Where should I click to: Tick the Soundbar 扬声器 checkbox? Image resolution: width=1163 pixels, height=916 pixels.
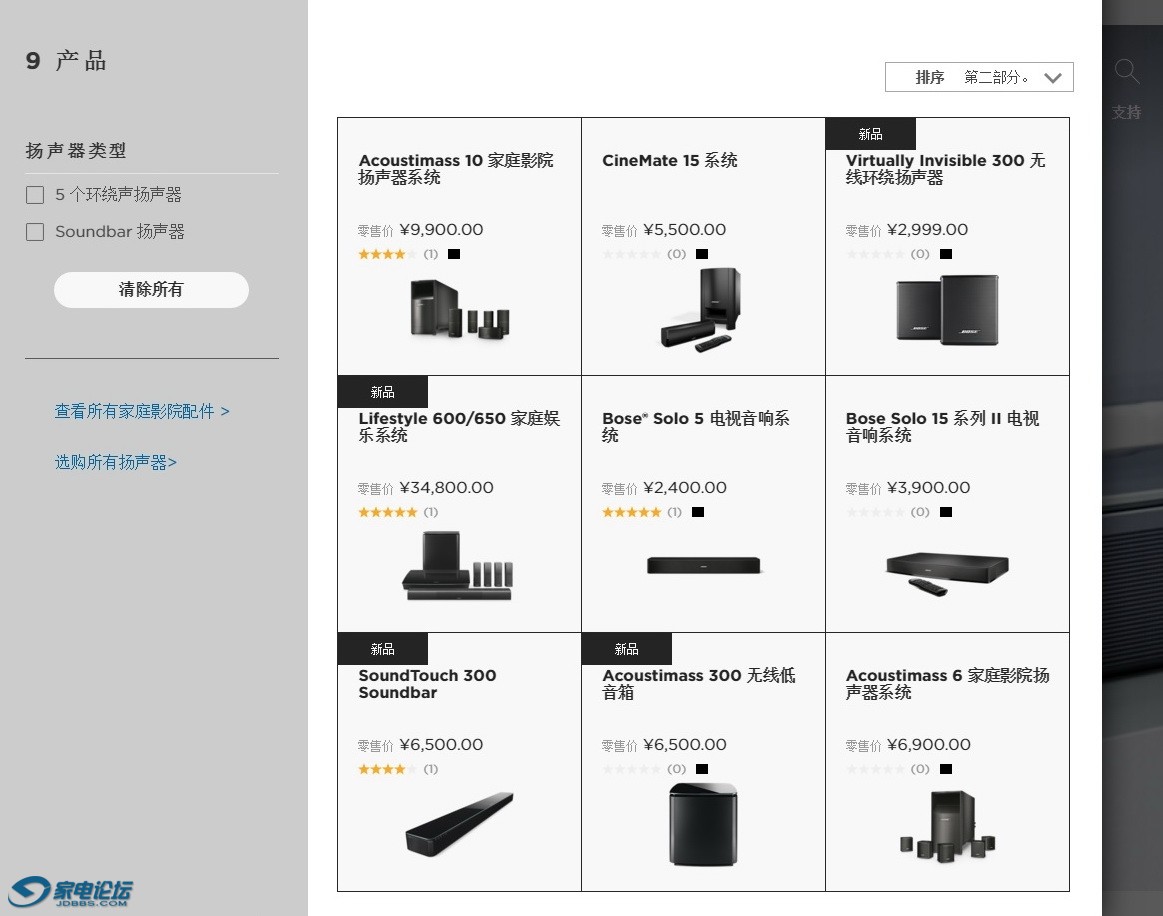[x=35, y=232]
